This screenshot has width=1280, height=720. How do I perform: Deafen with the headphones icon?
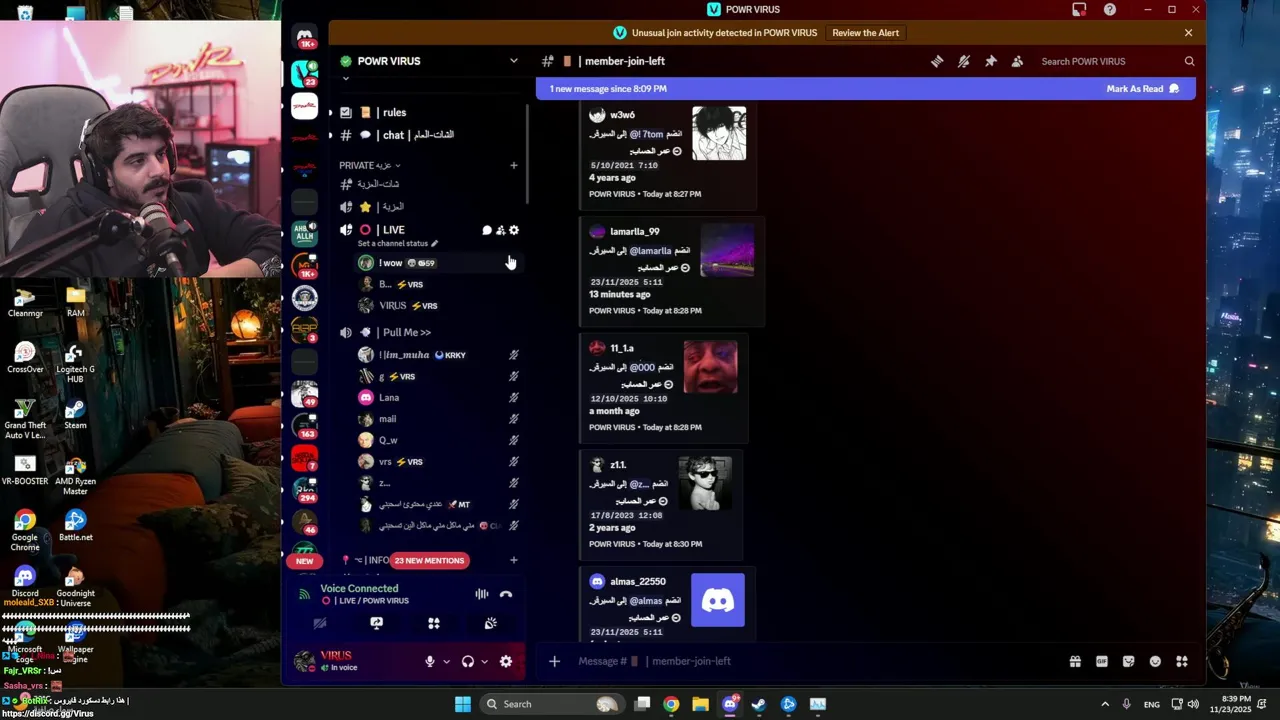(468, 661)
